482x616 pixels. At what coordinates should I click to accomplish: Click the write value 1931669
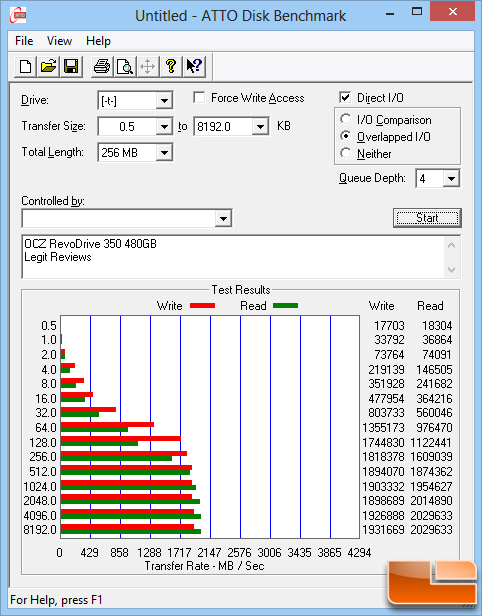[383, 530]
